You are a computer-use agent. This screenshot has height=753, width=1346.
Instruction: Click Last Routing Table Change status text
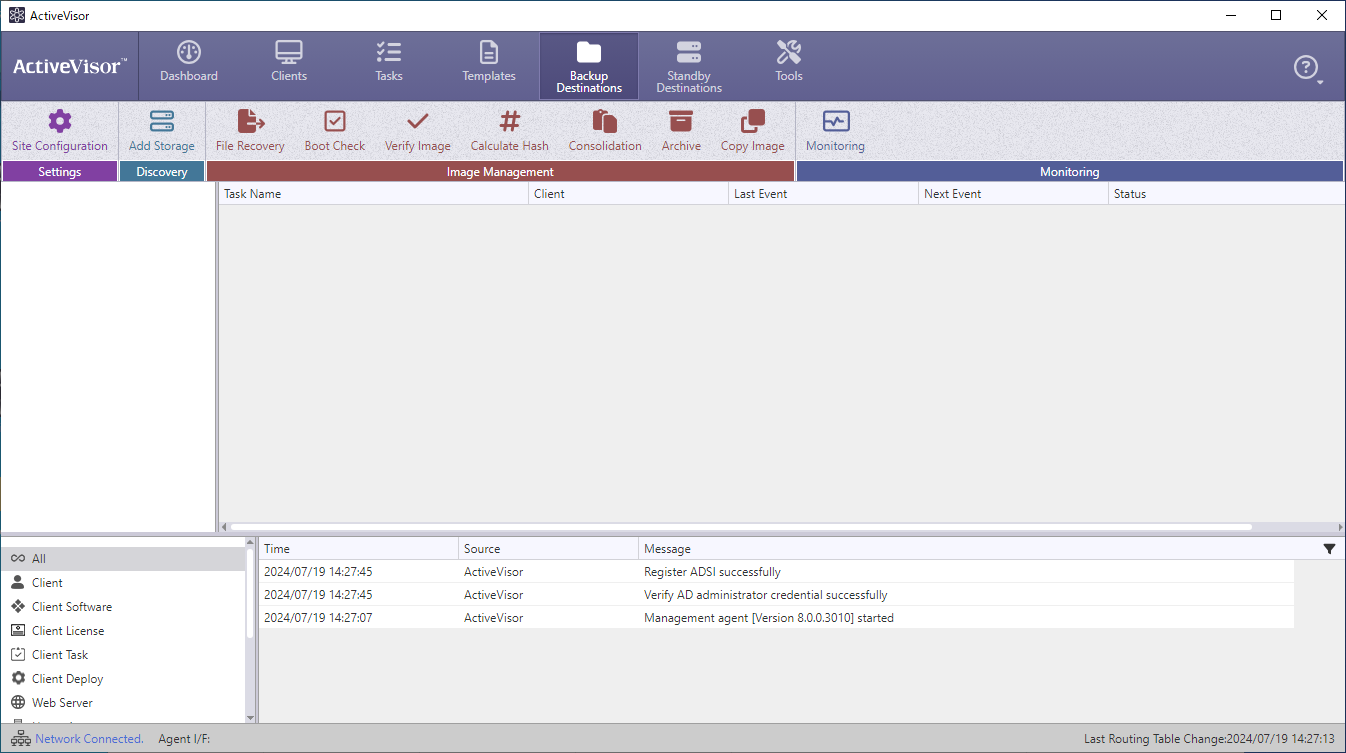pos(1209,739)
